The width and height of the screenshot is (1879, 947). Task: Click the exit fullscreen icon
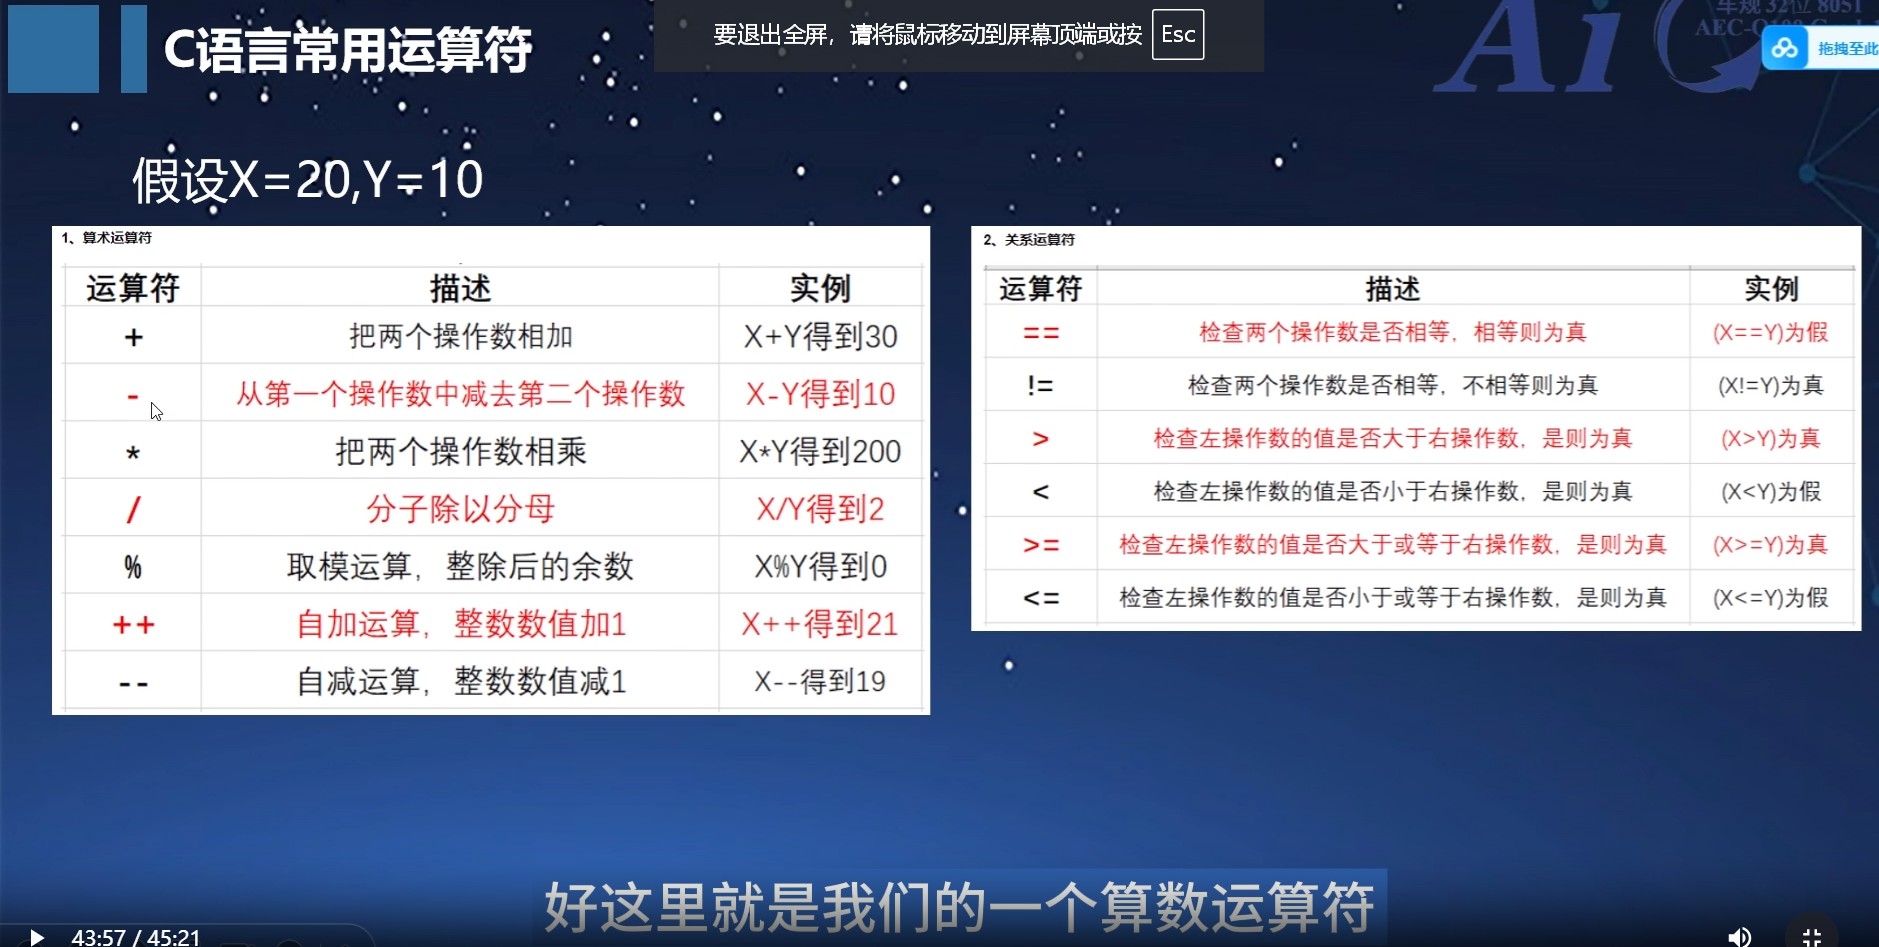tap(1811, 937)
